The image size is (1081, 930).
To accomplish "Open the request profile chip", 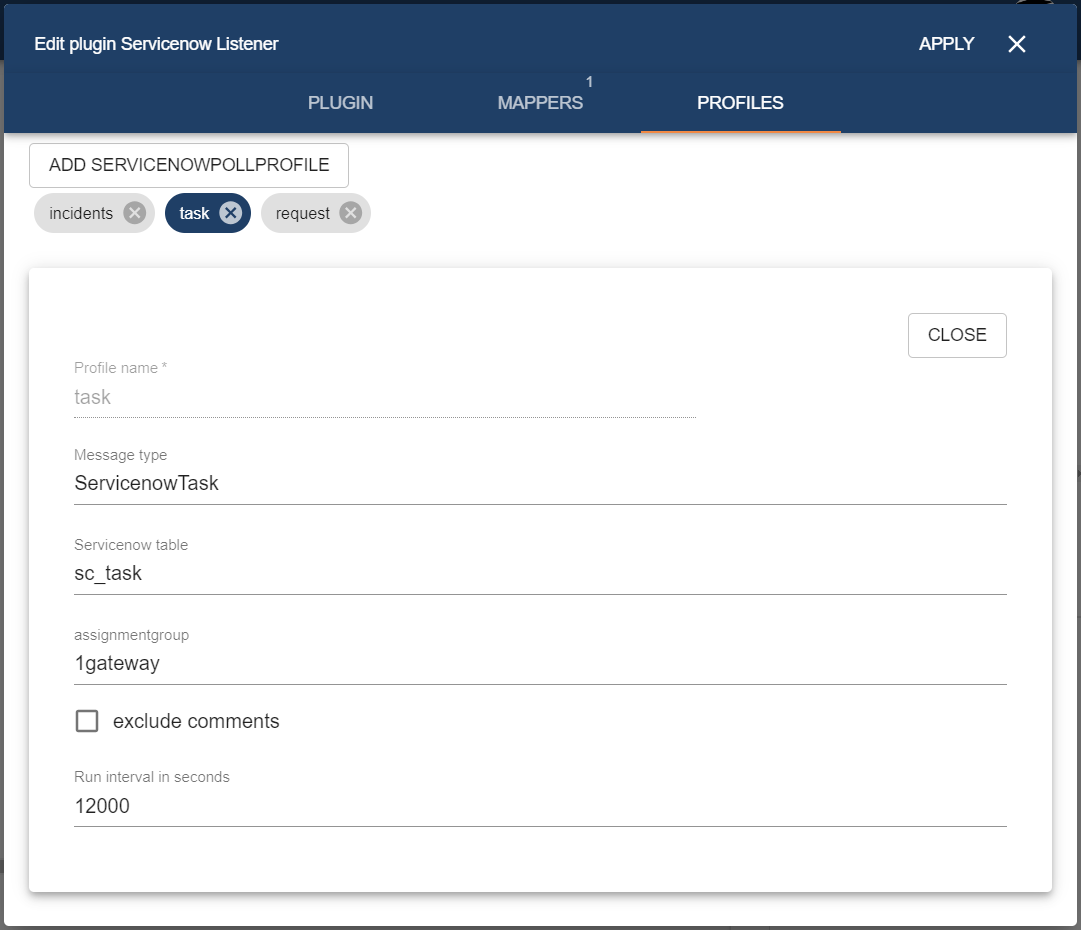I will pos(302,213).
